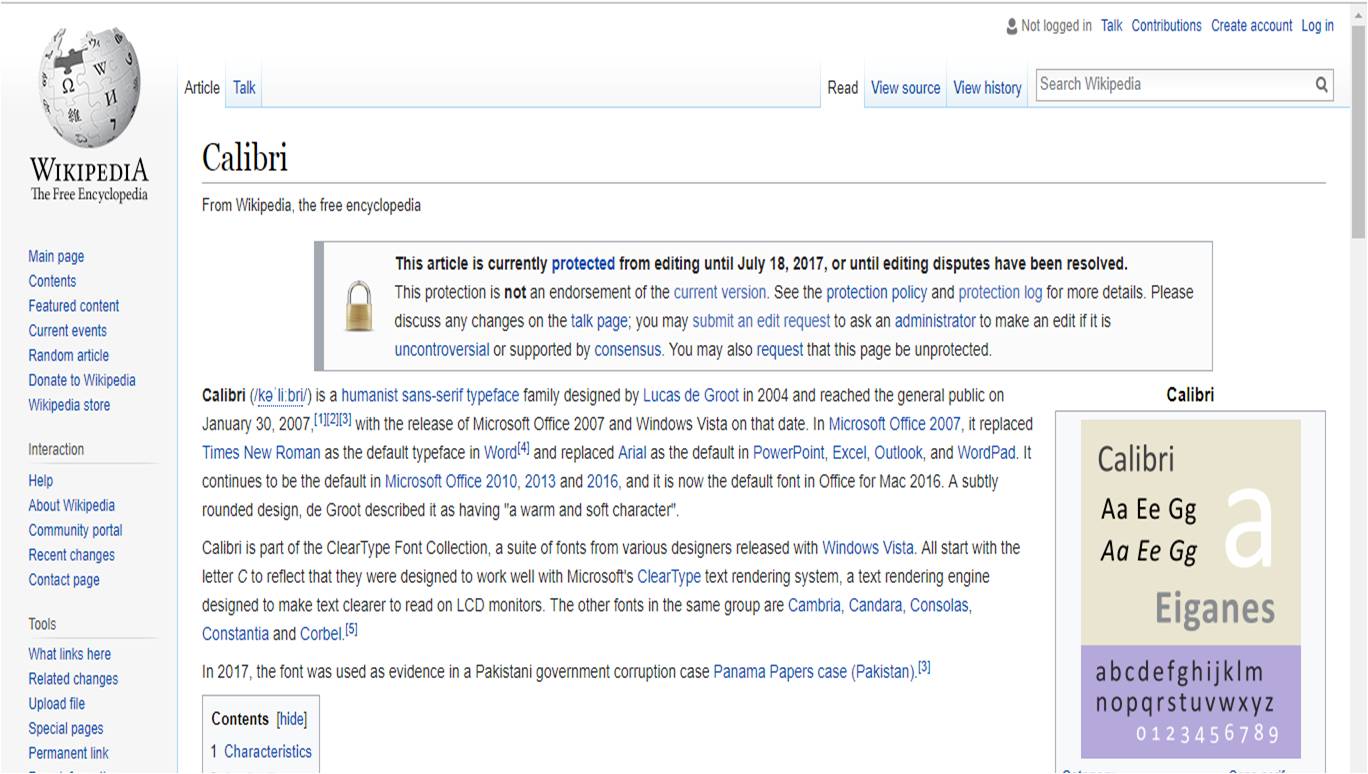Image resolution: width=1368 pixels, height=774 pixels.
Task: Switch to the Talk tab
Action: pyautogui.click(x=244, y=88)
